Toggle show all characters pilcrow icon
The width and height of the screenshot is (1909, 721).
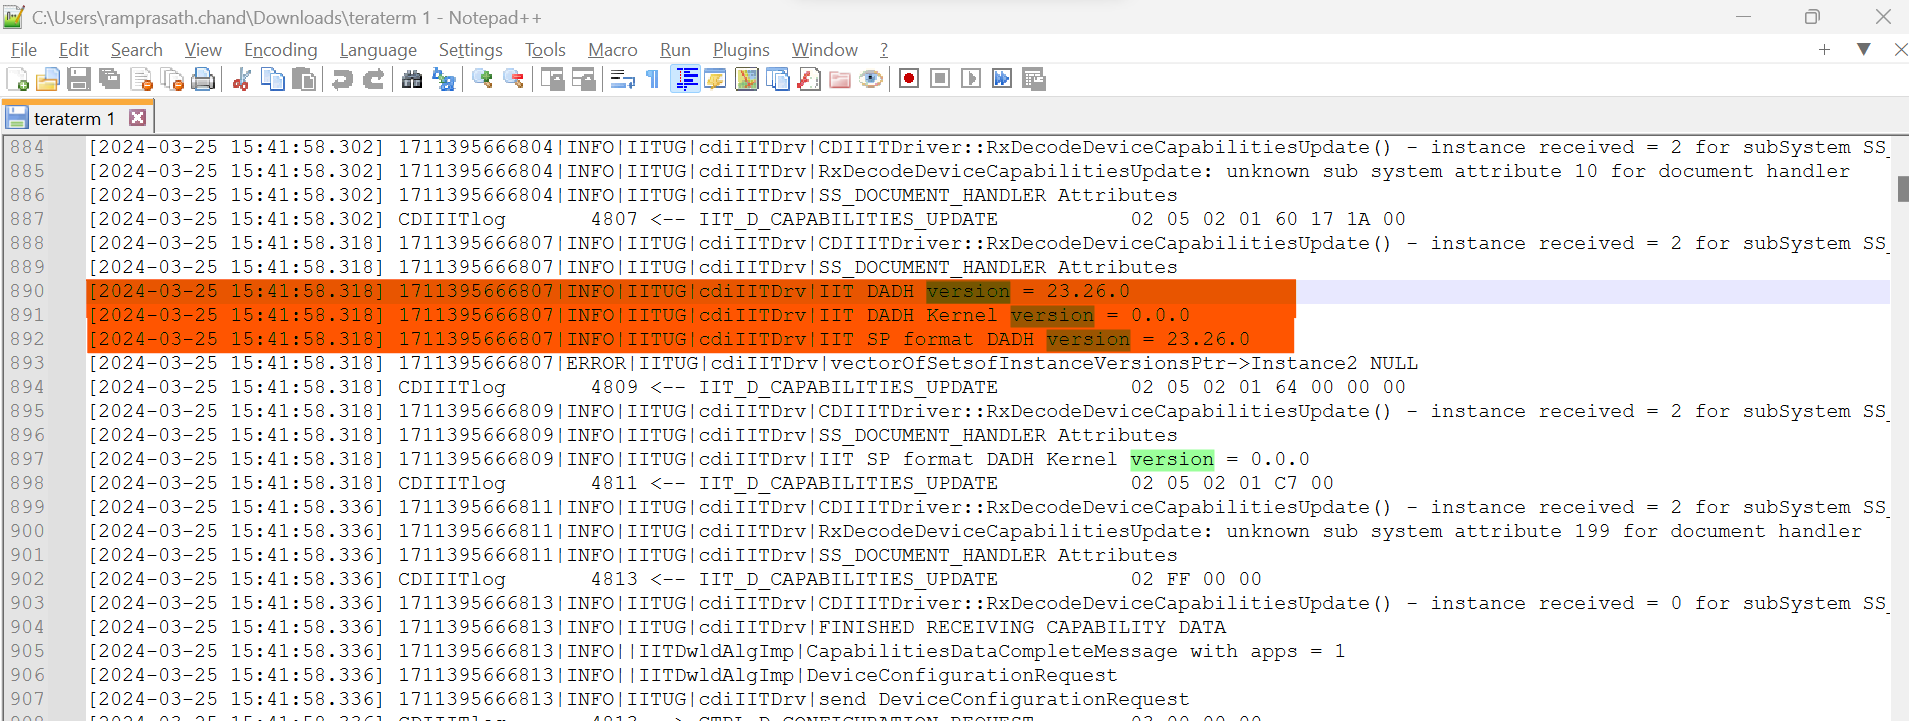653,79
